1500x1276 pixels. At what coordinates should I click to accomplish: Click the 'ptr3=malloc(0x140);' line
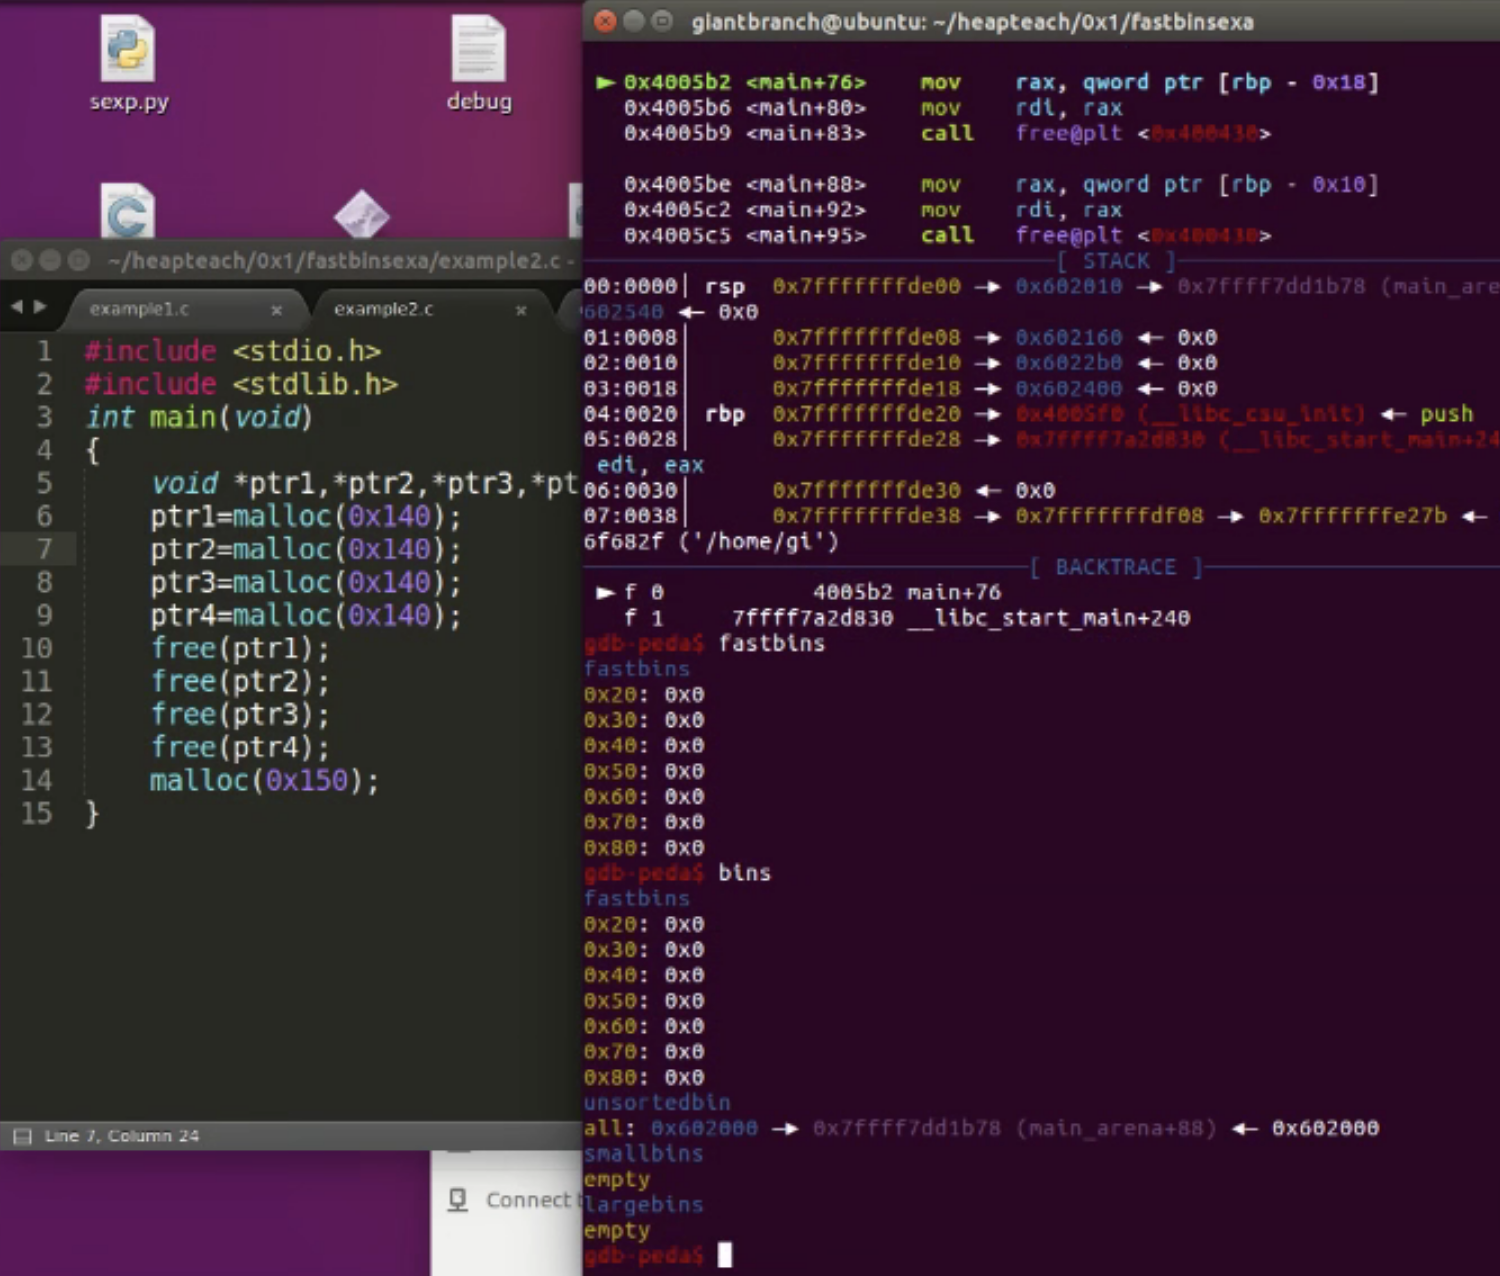click(x=306, y=582)
